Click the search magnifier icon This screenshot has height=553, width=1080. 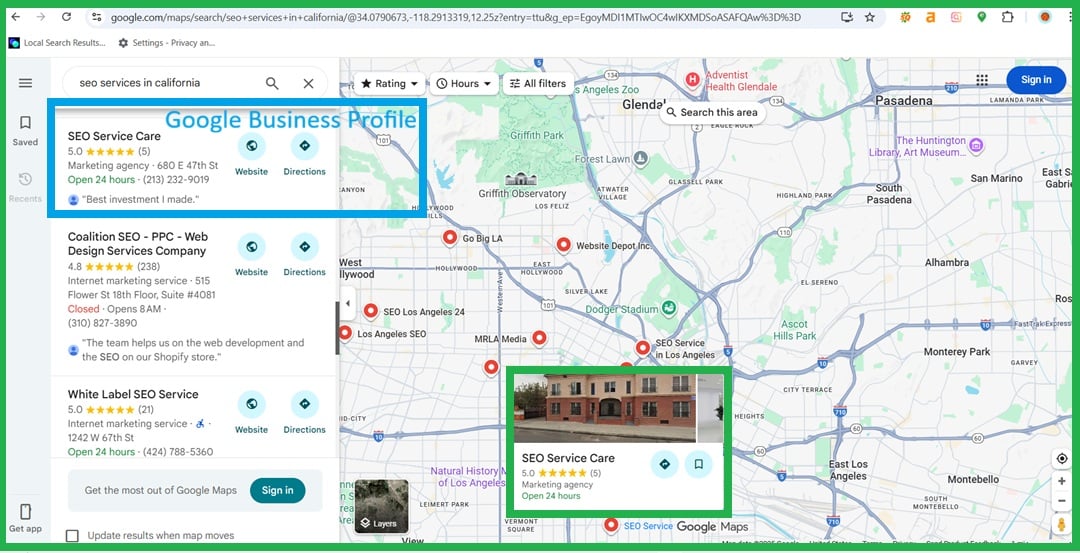272,83
